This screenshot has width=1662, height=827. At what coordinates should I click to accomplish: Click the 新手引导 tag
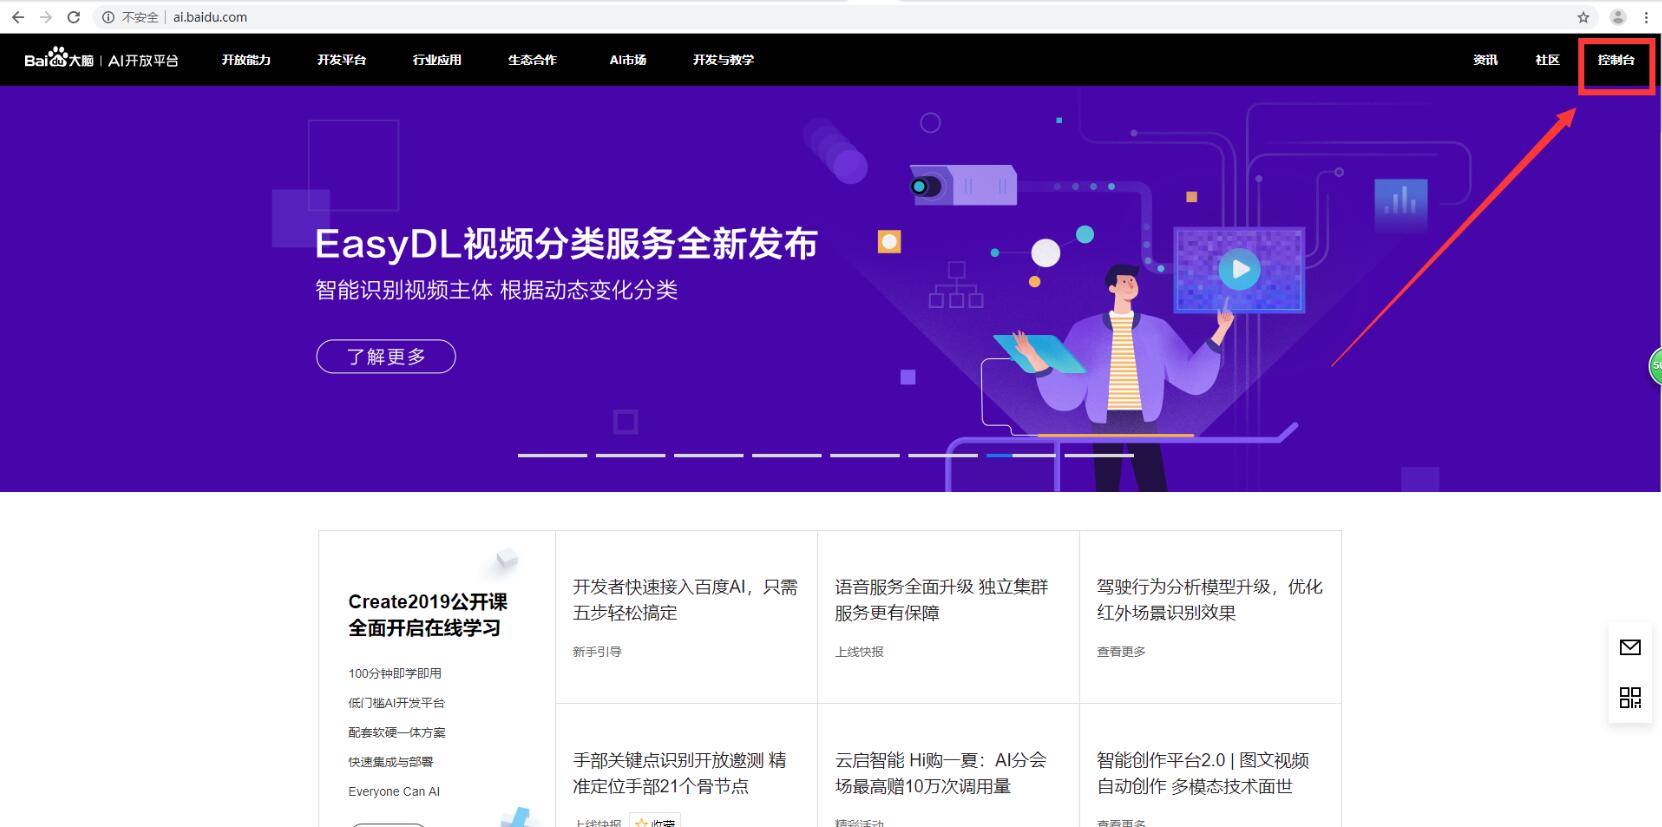(x=597, y=652)
